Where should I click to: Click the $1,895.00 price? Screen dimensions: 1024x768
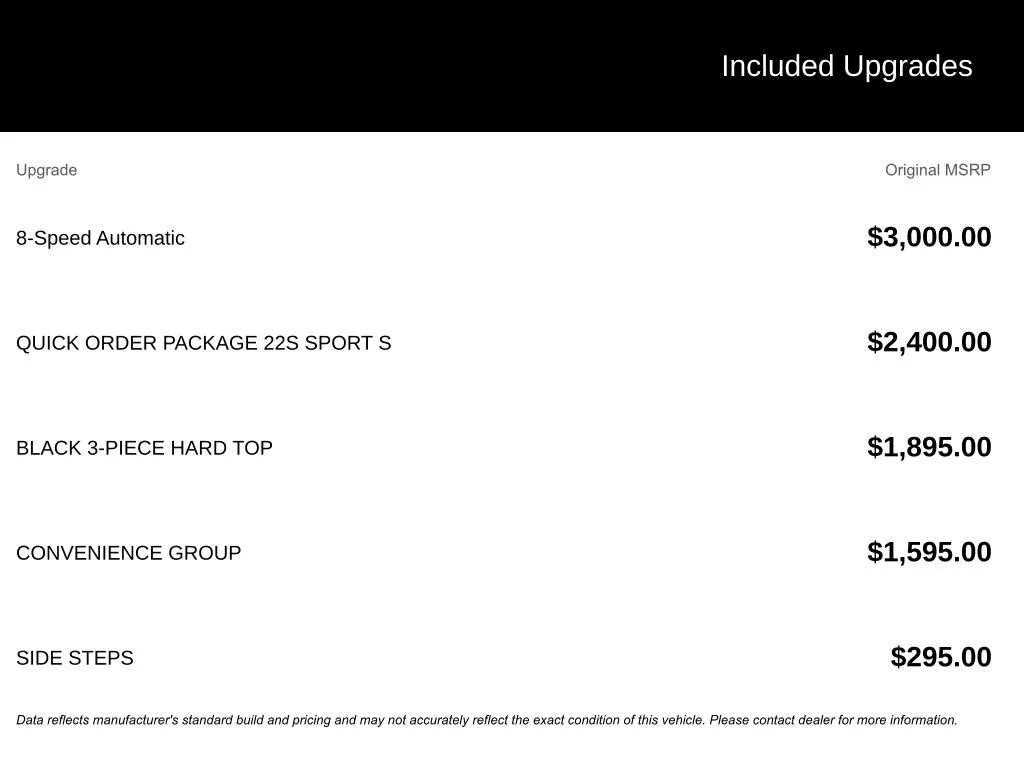(929, 447)
